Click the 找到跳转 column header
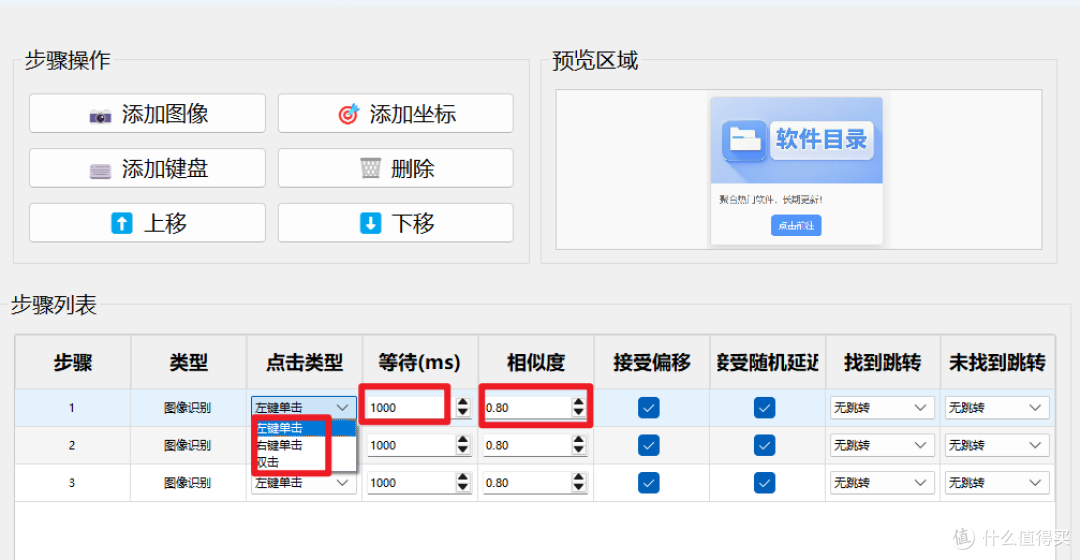 tap(883, 362)
